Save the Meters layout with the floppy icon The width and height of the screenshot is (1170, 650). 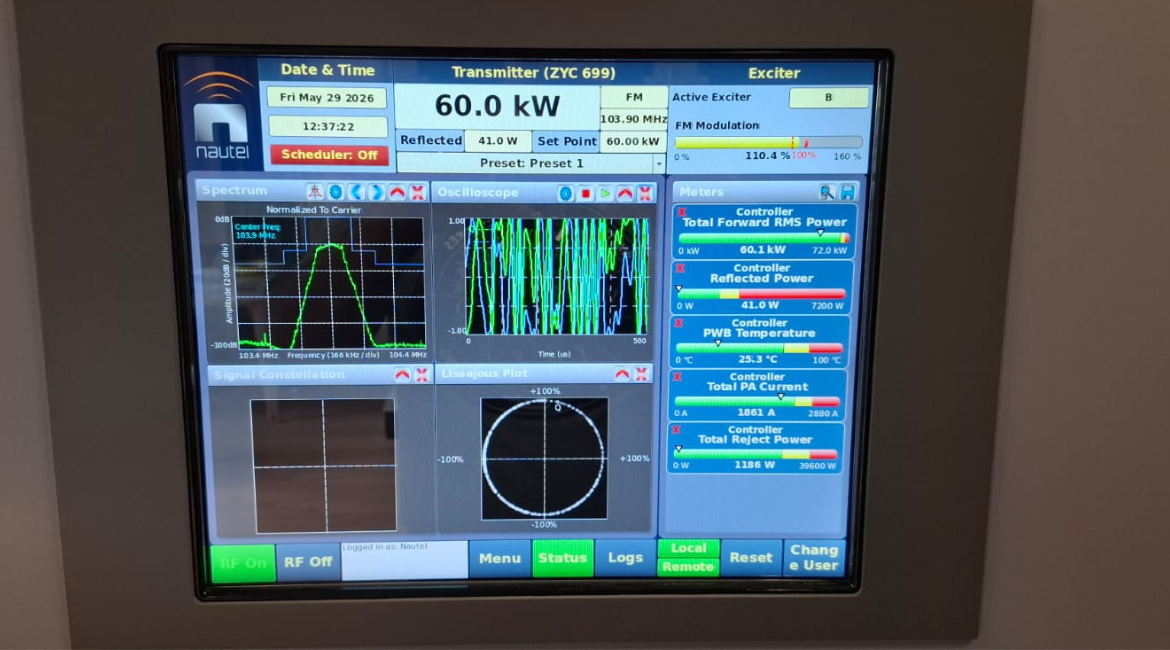848,193
